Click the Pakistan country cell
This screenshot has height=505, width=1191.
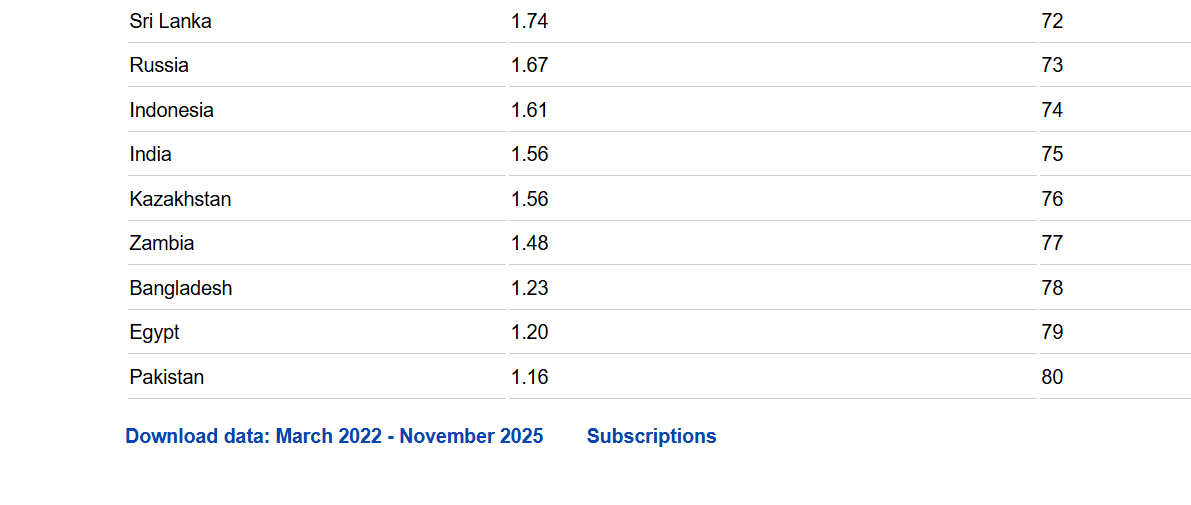click(x=166, y=377)
